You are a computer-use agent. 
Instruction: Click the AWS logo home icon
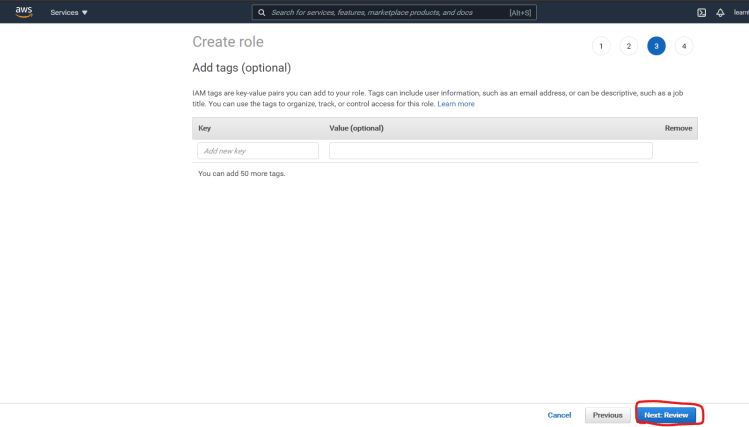24,12
